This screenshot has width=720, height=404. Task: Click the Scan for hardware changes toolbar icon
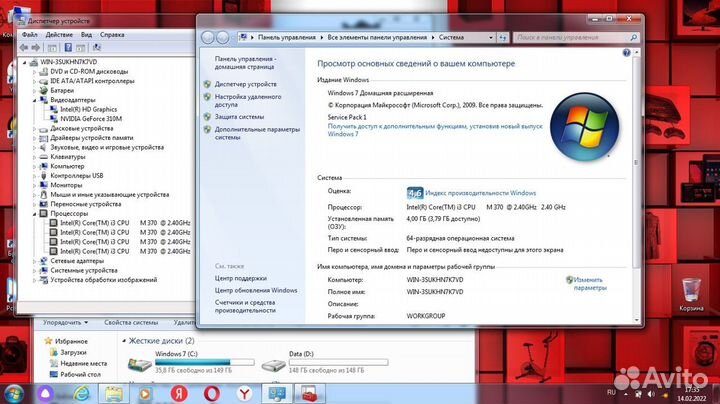point(96,47)
